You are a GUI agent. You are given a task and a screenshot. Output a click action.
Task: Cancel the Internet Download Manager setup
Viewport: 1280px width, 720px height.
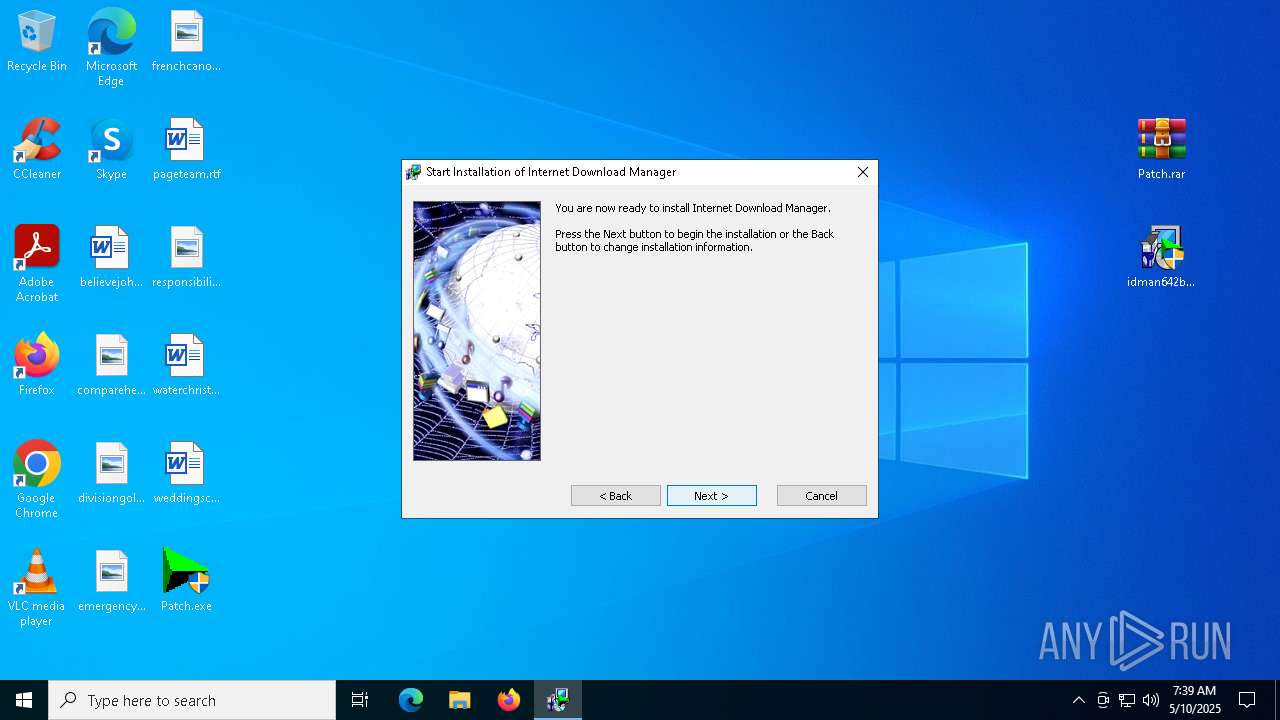click(822, 496)
